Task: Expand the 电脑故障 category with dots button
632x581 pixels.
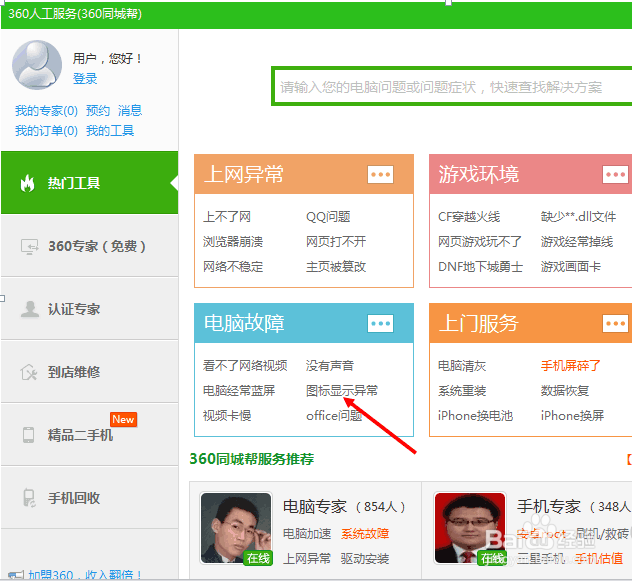Action: (x=380, y=323)
